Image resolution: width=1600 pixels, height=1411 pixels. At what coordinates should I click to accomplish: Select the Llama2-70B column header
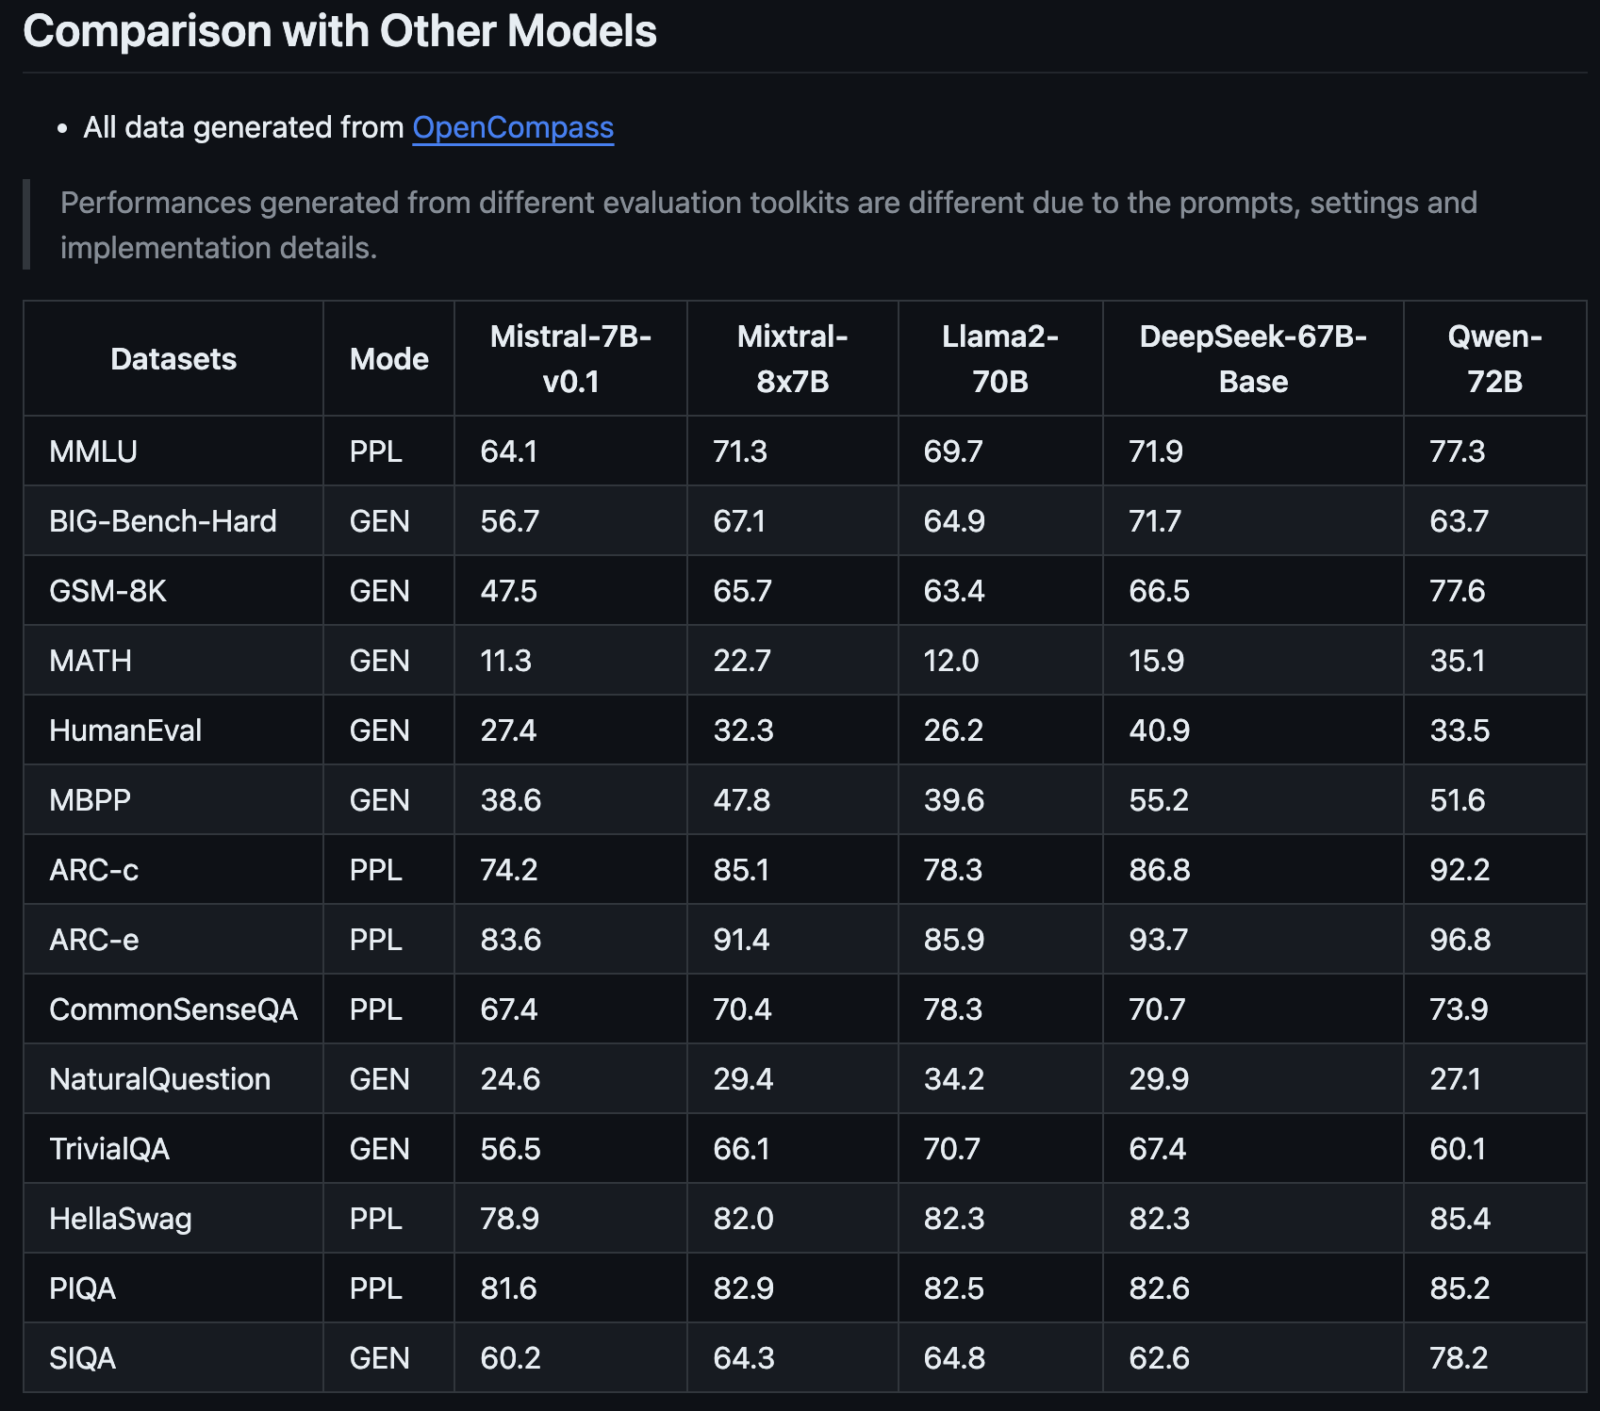(x=999, y=358)
